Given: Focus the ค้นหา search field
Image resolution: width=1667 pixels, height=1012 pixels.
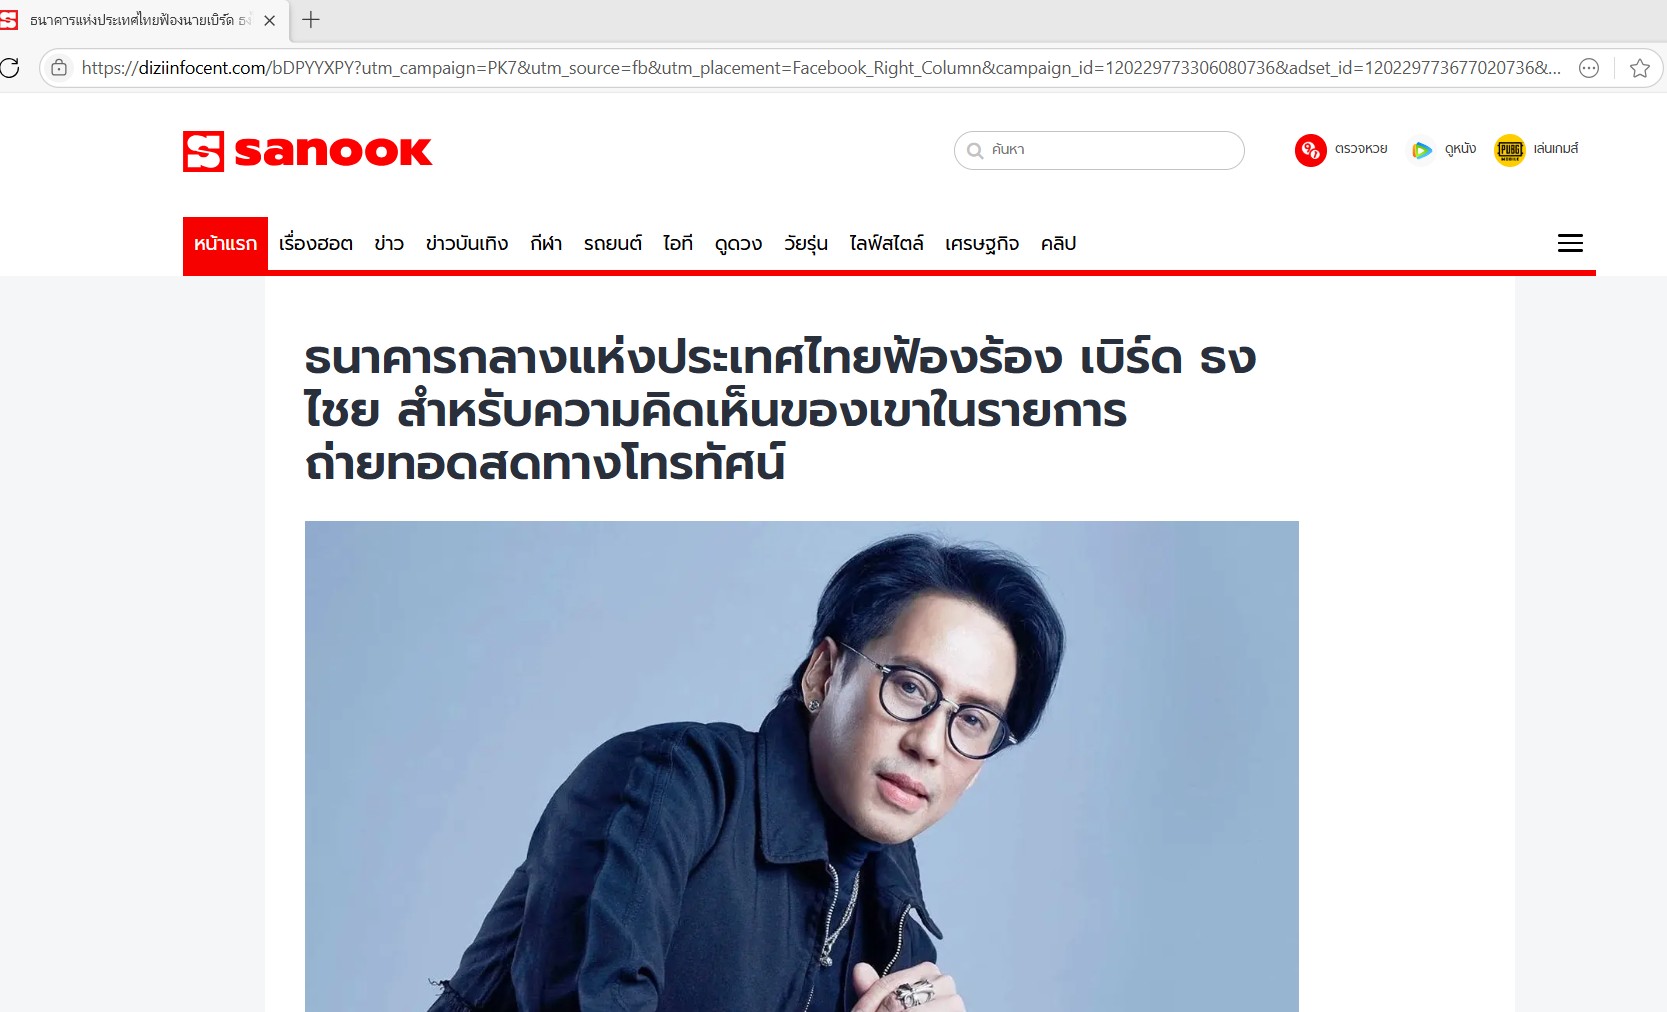Looking at the screenshot, I should (1099, 150).
